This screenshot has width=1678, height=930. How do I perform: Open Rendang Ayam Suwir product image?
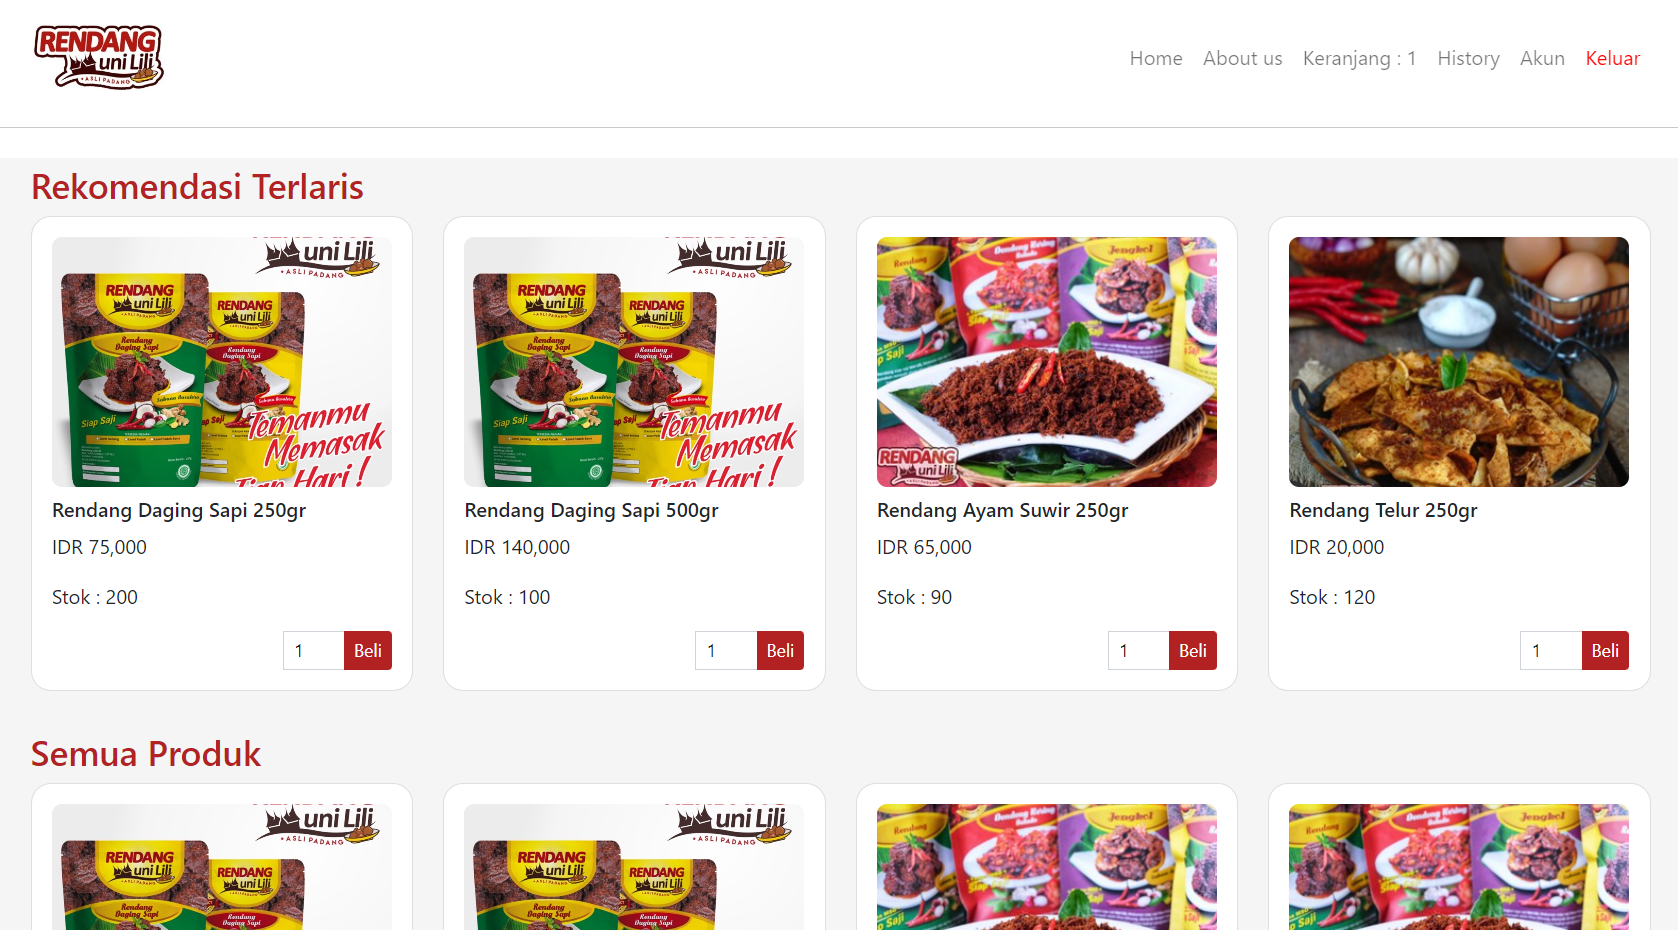tap(1047, 362)
